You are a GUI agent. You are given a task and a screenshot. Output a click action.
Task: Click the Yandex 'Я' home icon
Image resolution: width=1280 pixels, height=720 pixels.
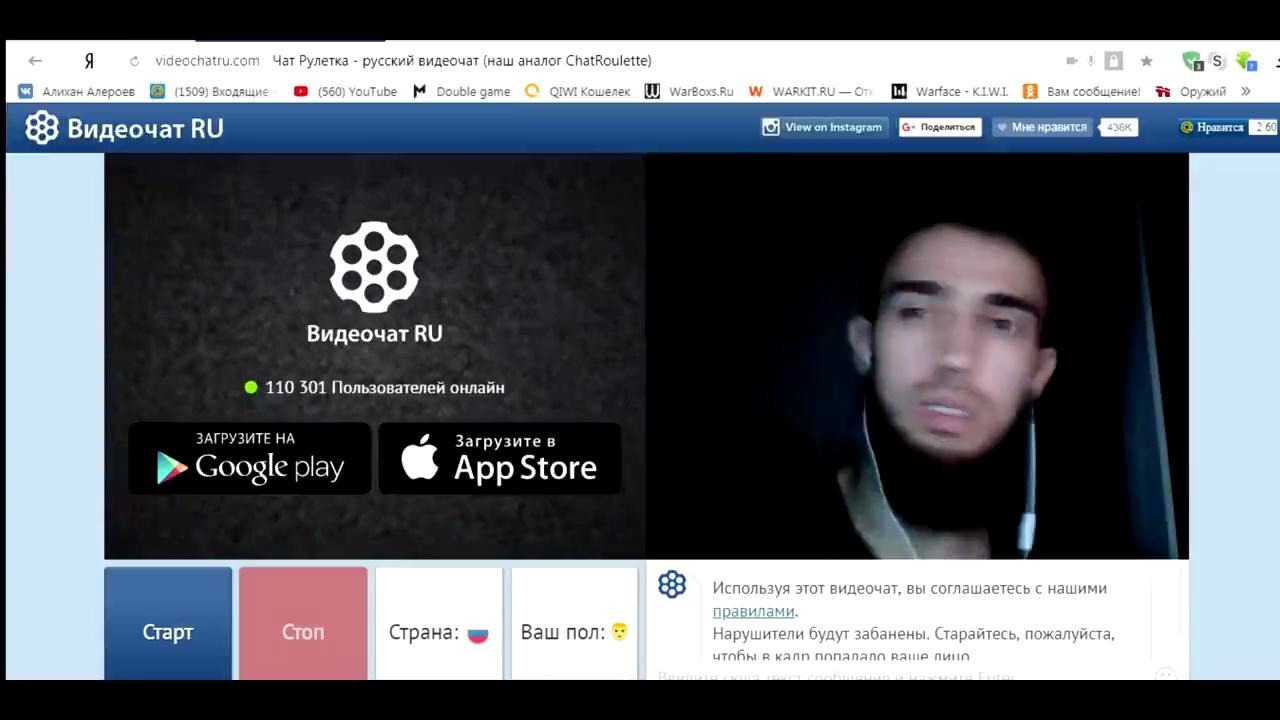click(89, 61)
